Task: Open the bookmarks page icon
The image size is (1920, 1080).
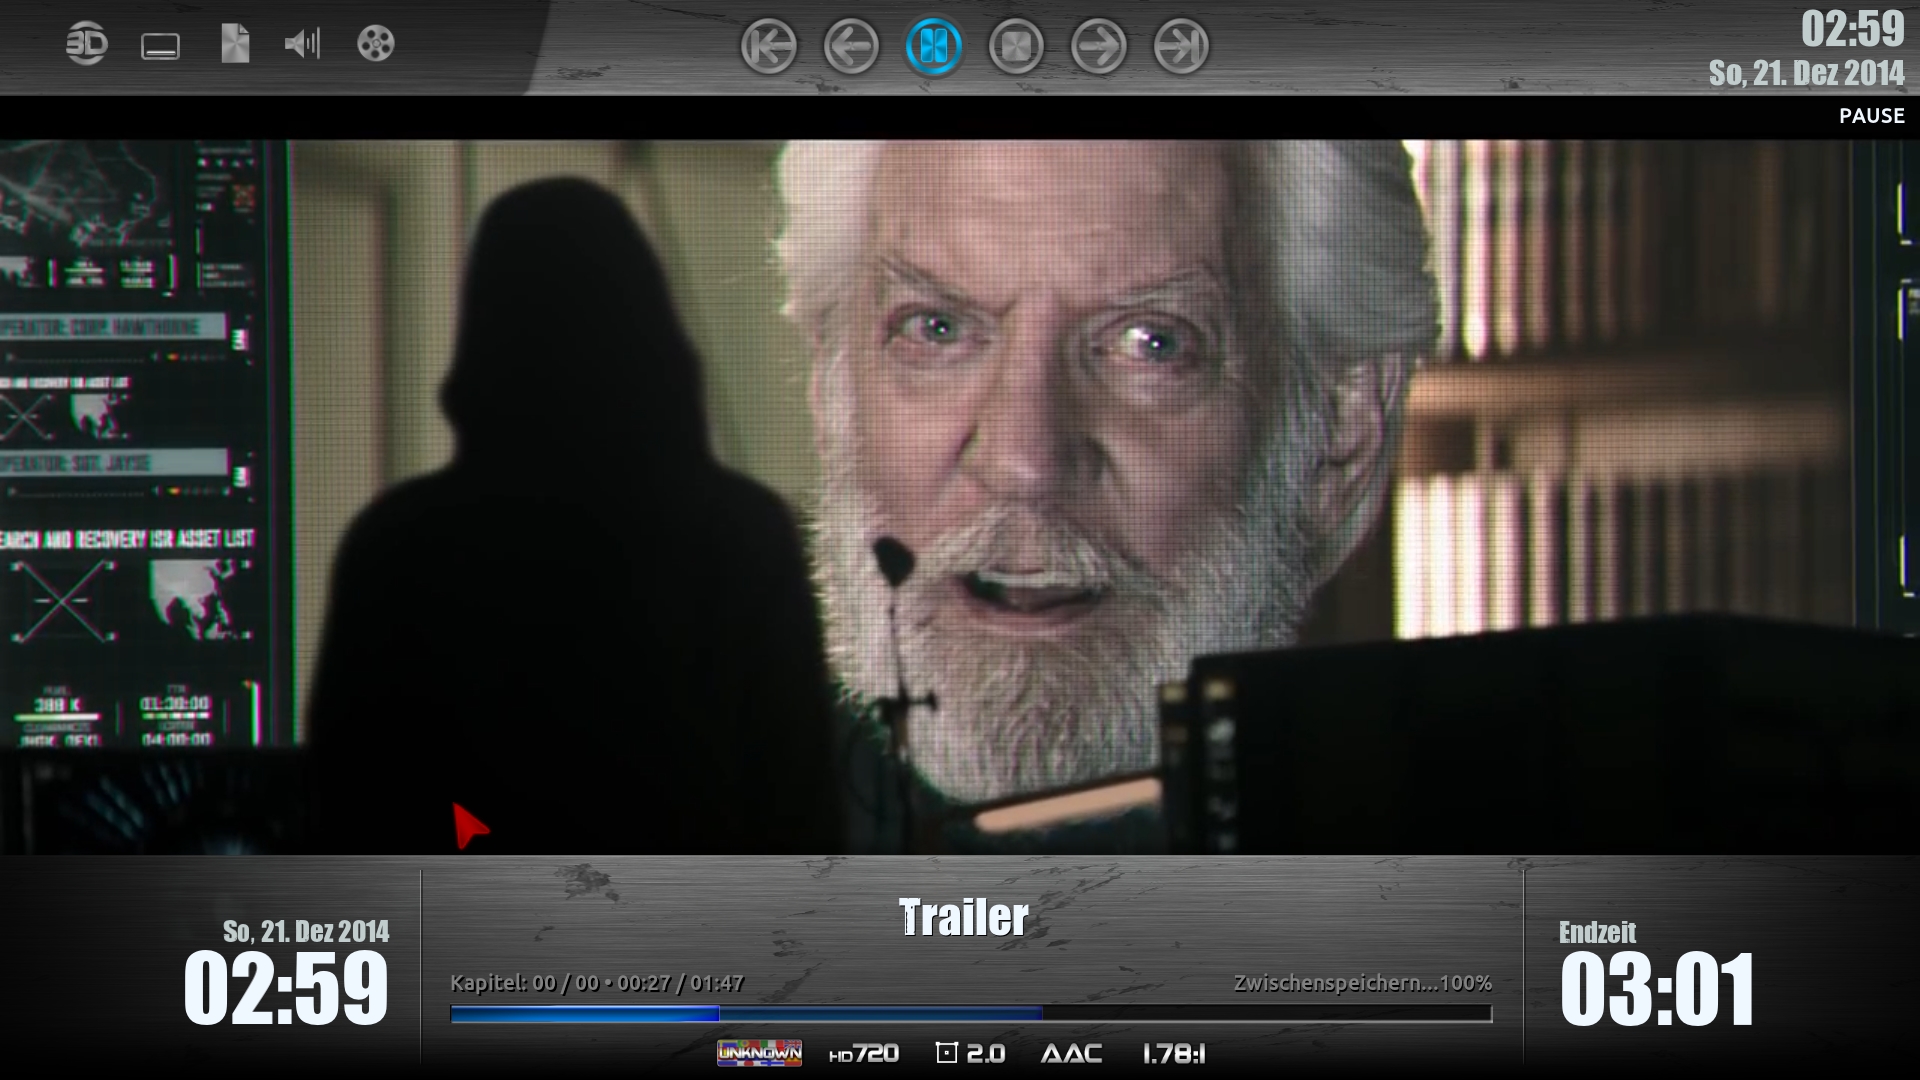Action: (x=235, y=44)
